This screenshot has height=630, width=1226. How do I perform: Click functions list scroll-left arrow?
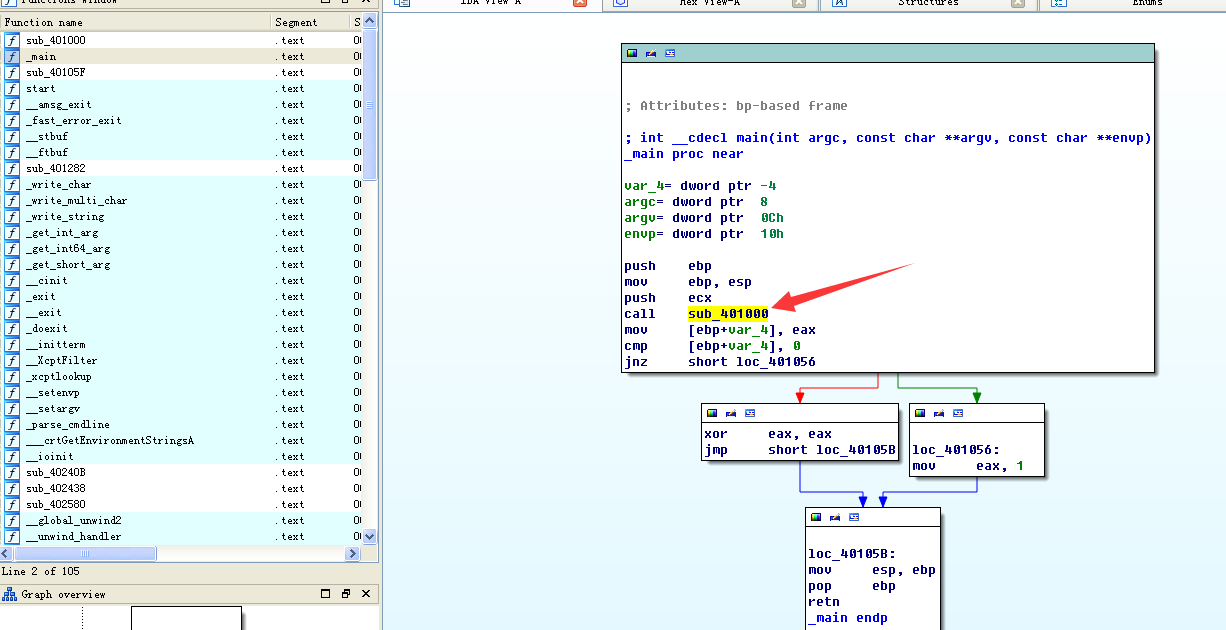[x=7, y=553]
